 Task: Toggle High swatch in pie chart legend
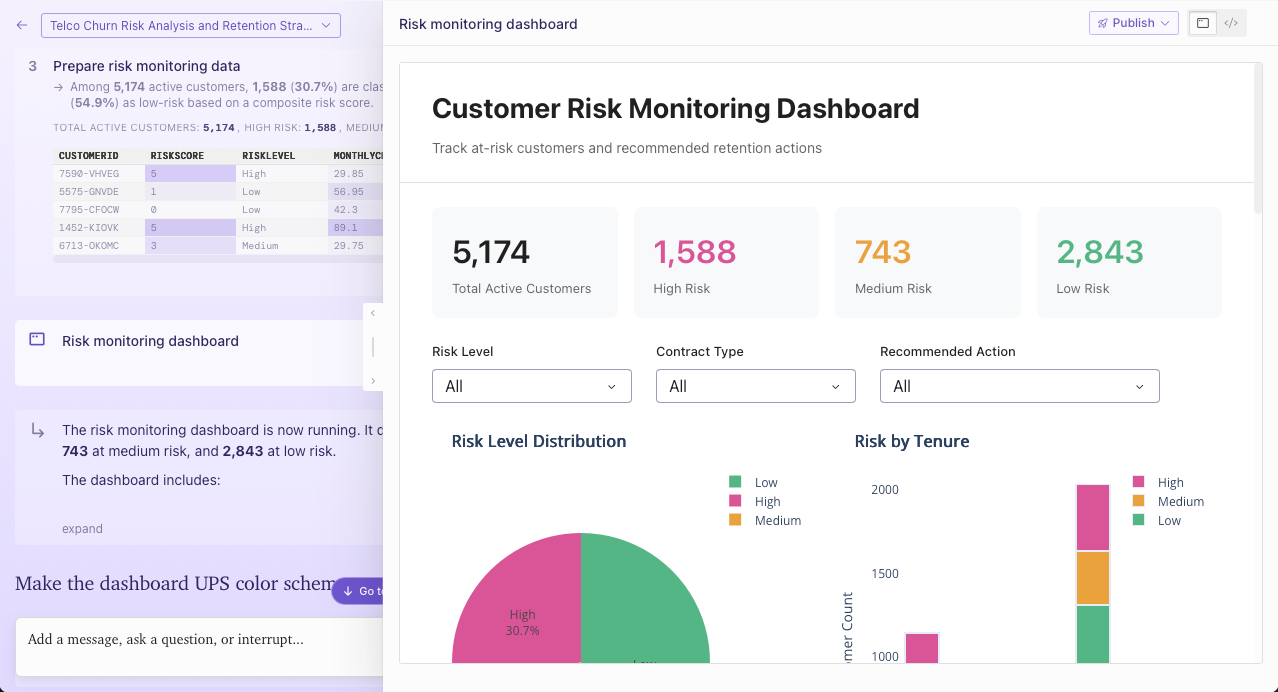[735, 501]
